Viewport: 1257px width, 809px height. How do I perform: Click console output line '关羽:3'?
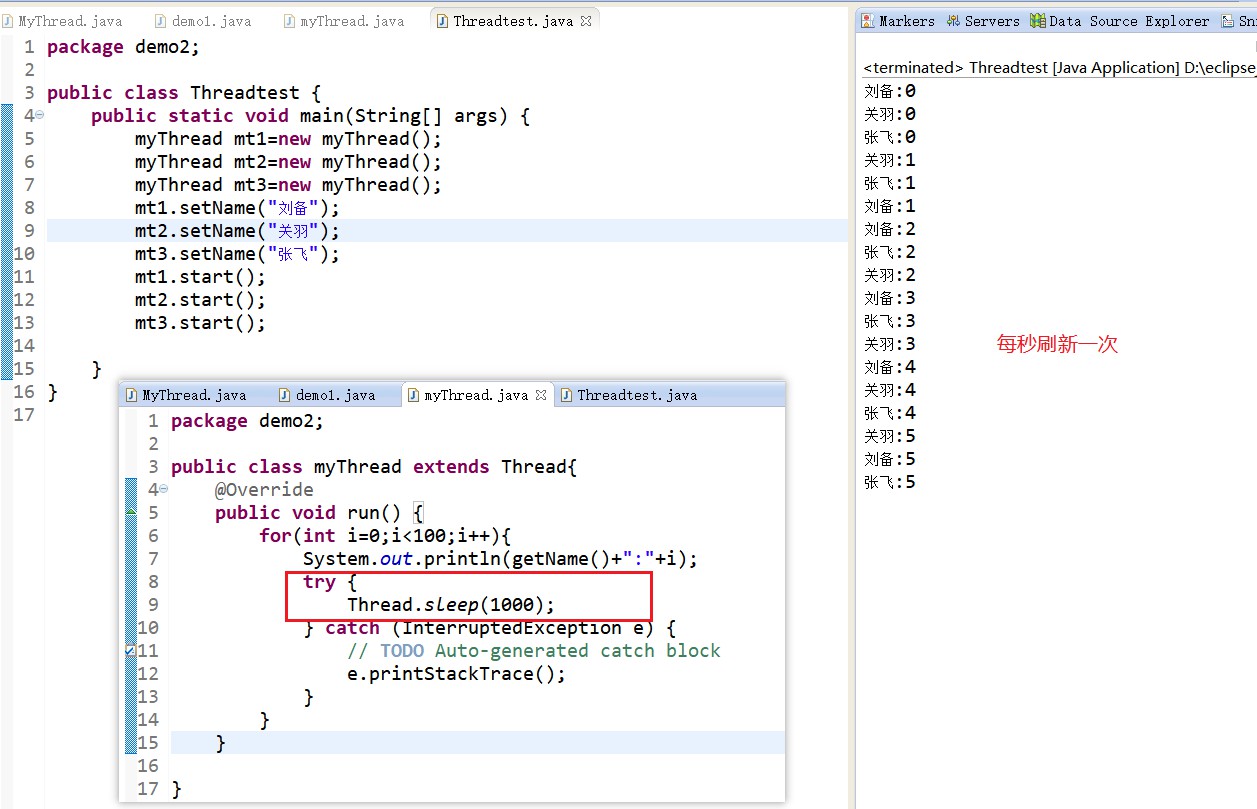click(890, 344)
